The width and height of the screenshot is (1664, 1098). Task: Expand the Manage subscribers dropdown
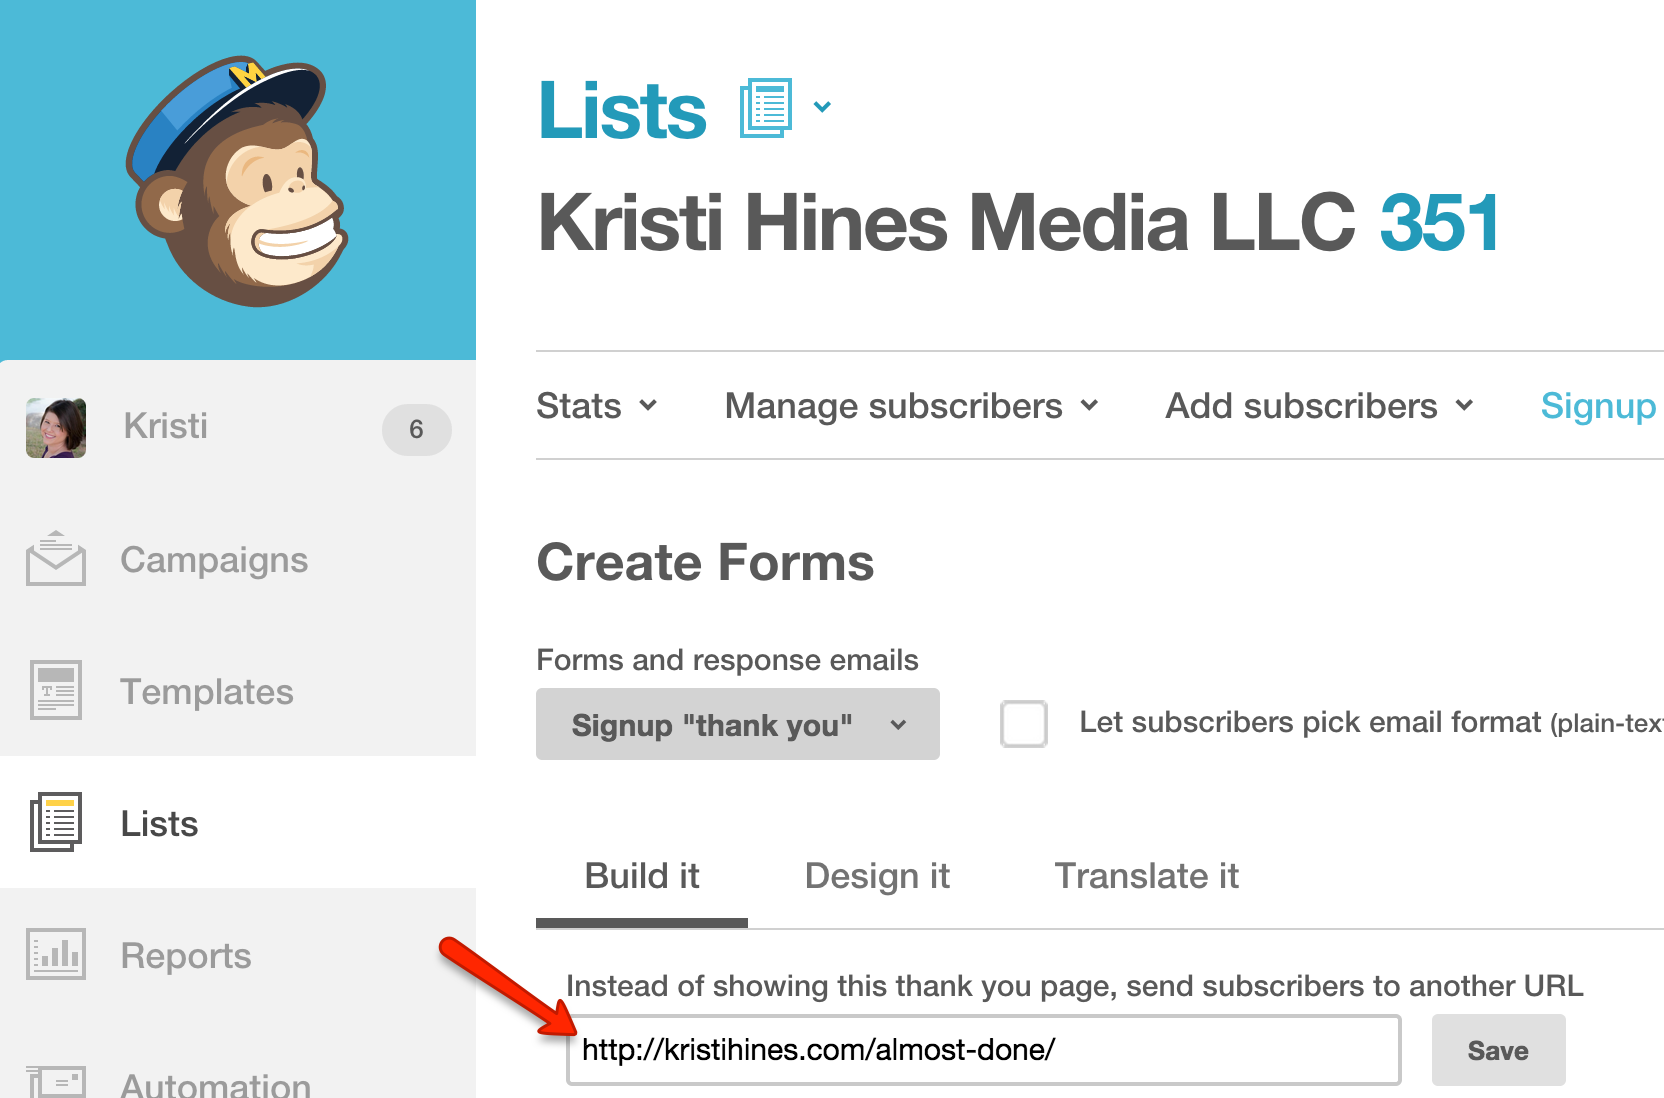[x=911, y=406]
